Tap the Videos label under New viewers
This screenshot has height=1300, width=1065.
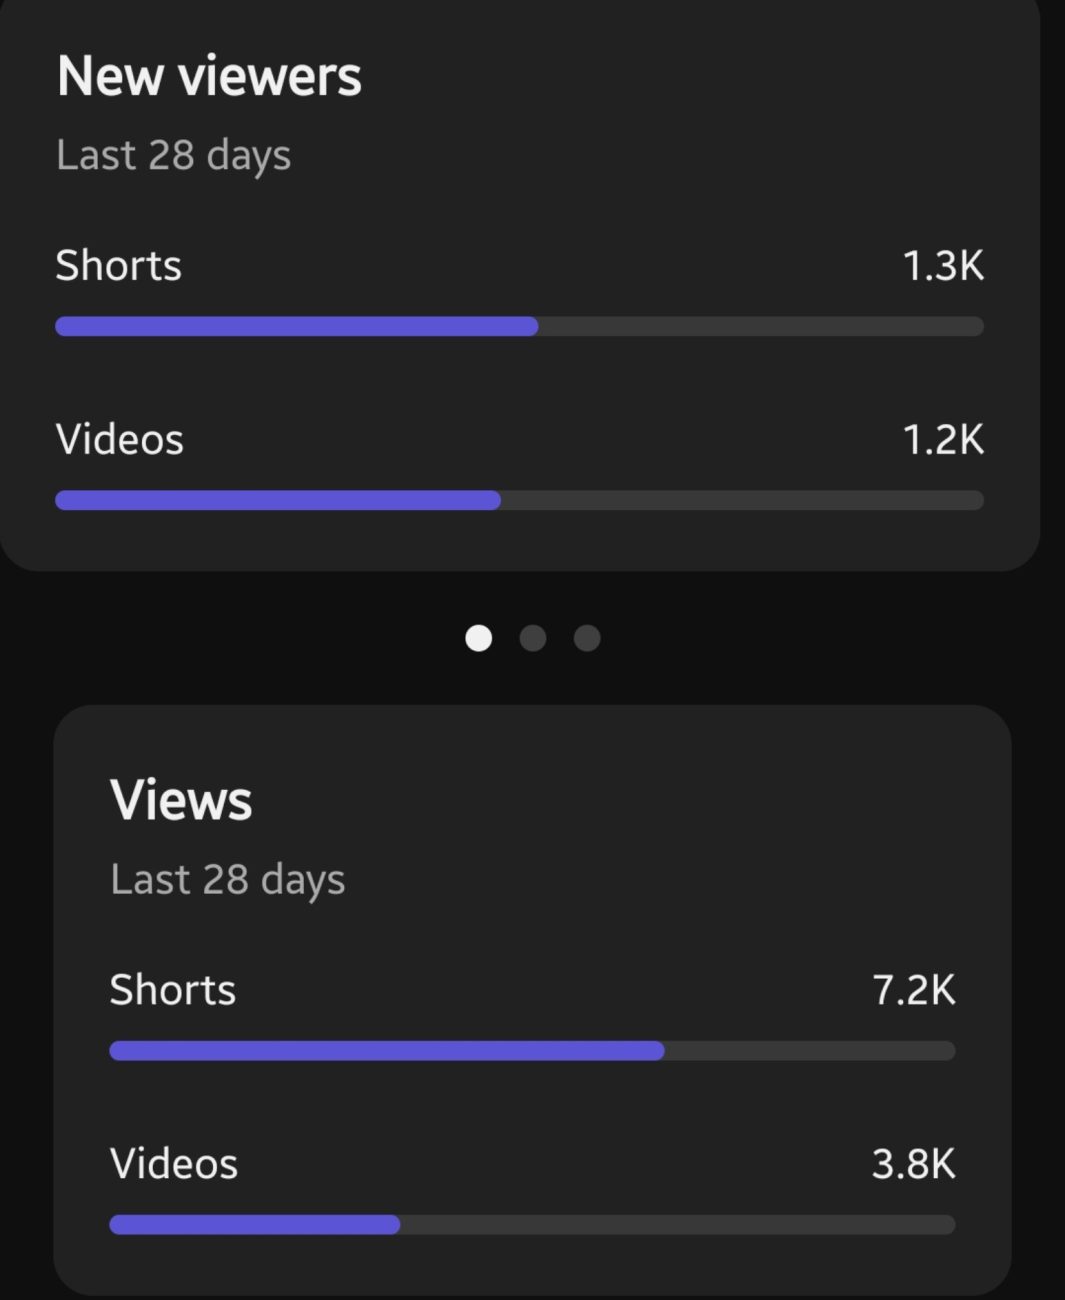point(120,440)
